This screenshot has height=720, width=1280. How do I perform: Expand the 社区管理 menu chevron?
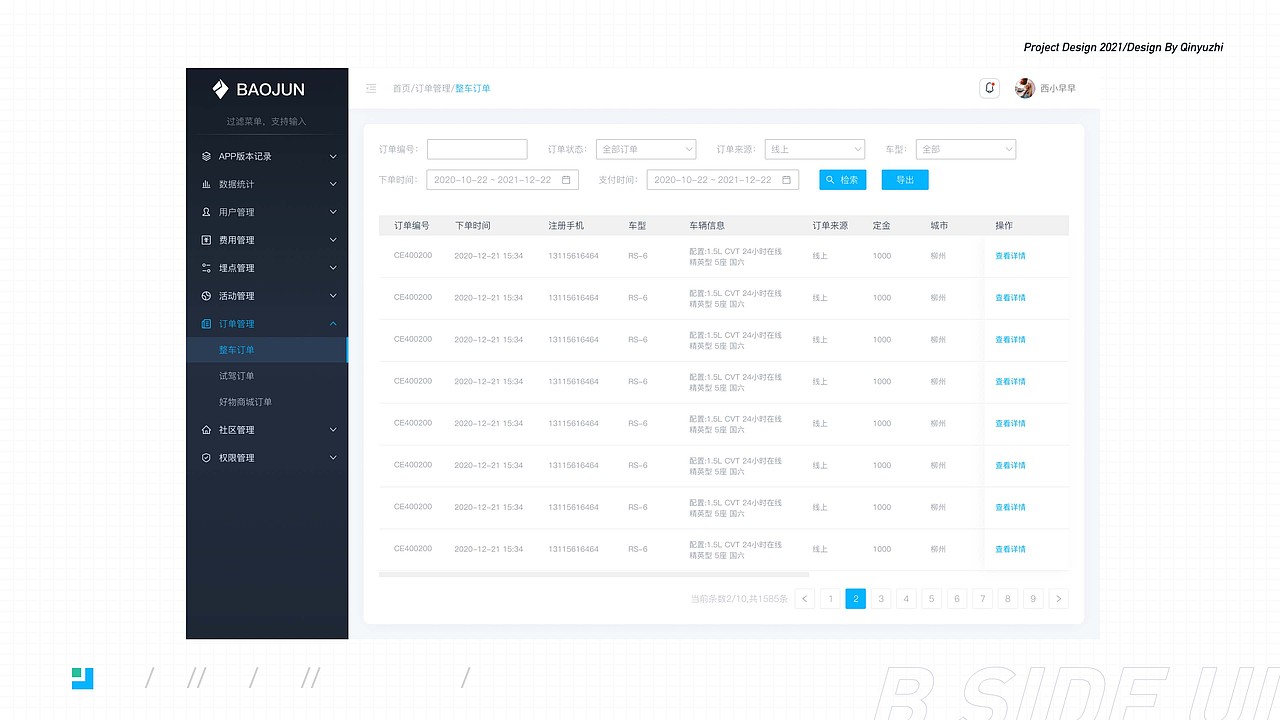click(333, 430)
